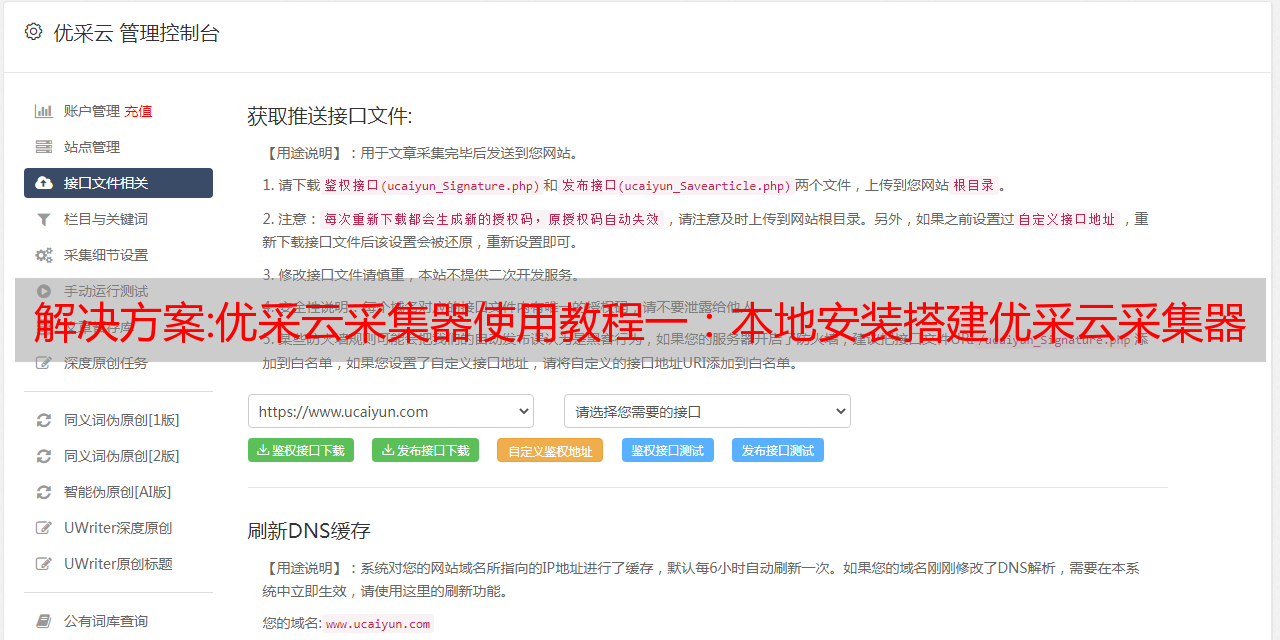Screen dimensions: 1280x640
Task: Select the 接口文件相关 menu item
Action: point(118,183)
